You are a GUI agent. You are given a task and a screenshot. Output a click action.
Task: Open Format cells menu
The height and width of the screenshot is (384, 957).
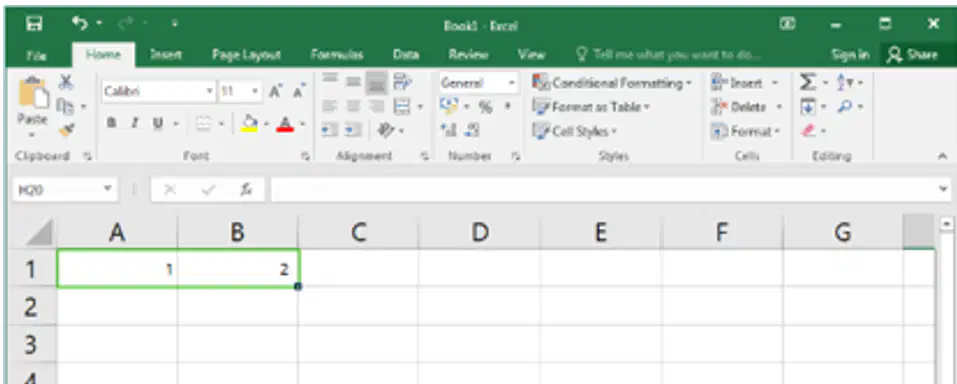pos(746,131)
